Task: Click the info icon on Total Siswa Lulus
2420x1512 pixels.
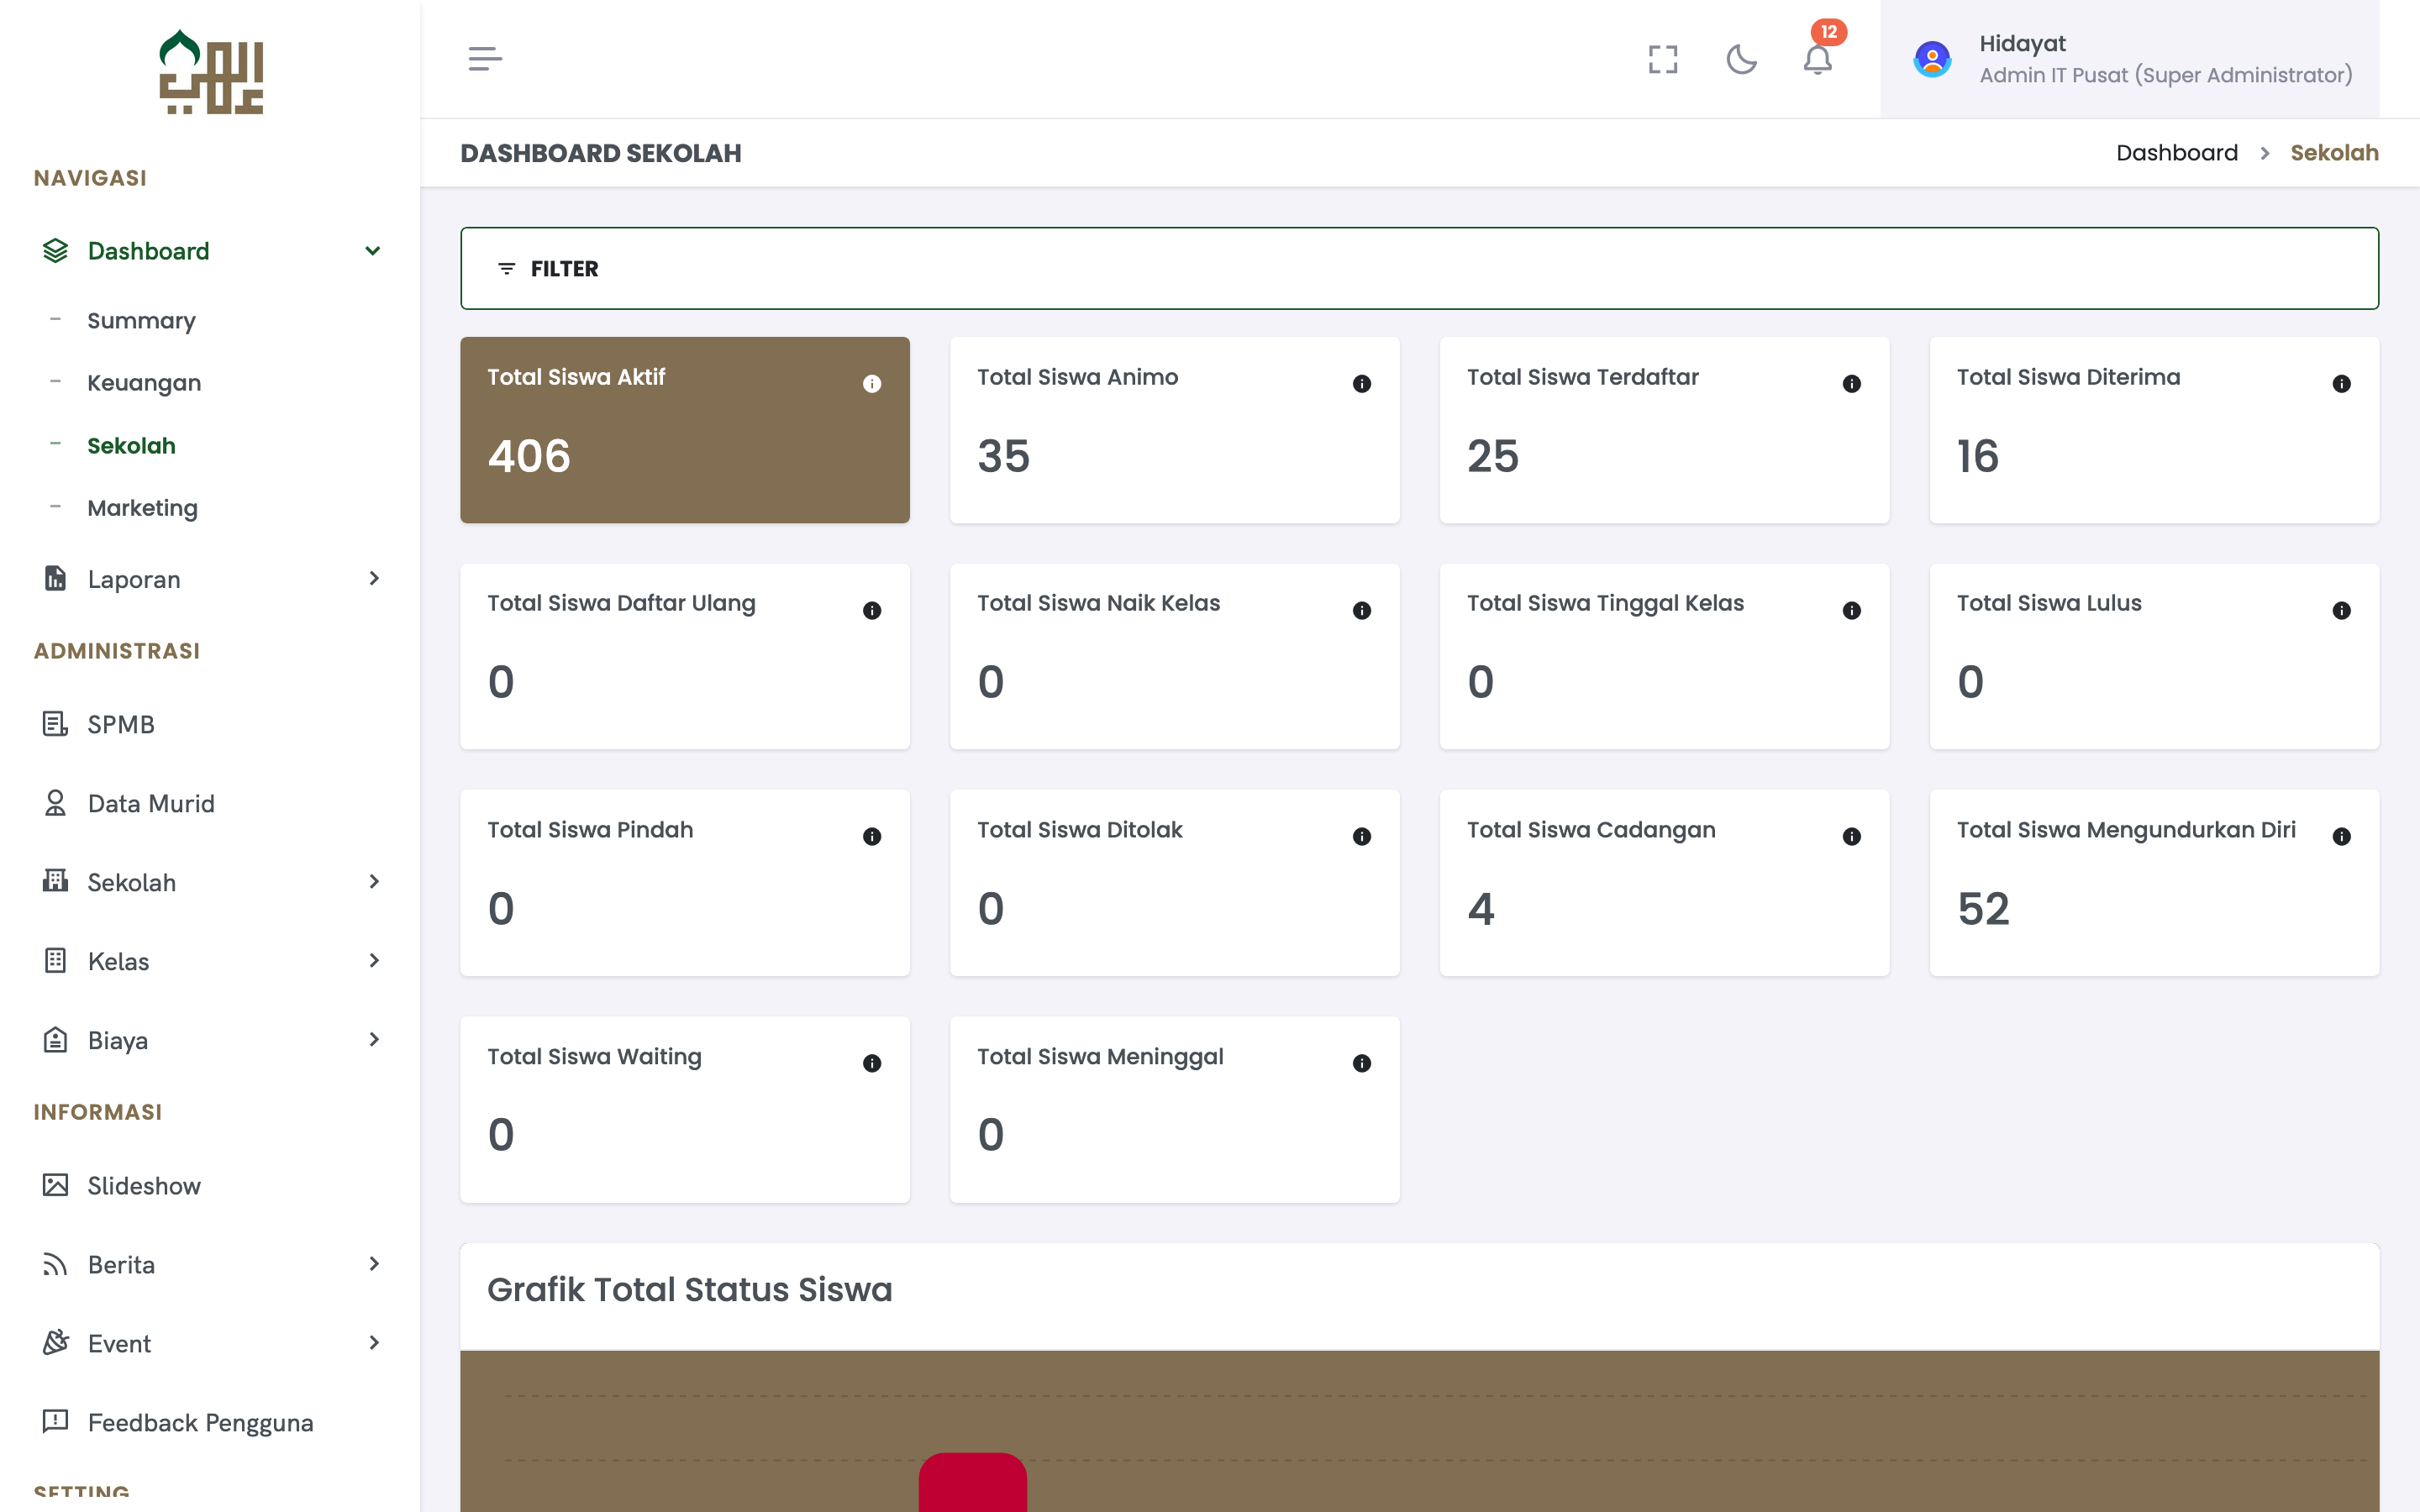Action: click(2342, 611)
